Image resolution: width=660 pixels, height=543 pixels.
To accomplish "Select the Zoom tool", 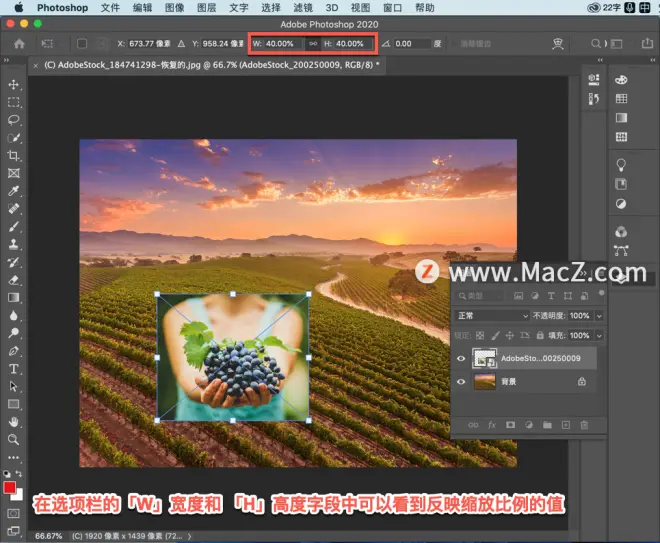I will 13,439.
